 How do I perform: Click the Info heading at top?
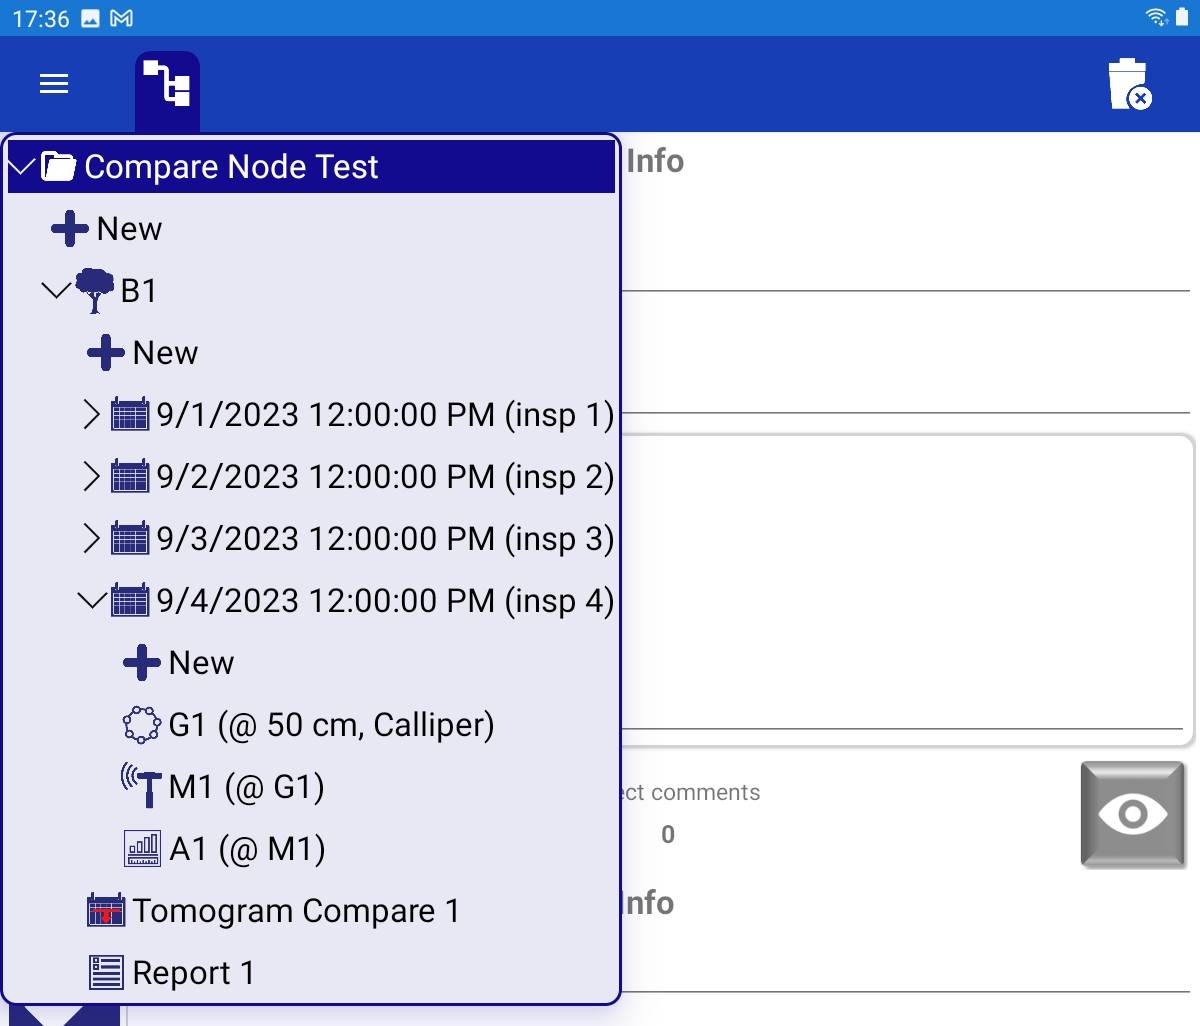coord(655,161)
